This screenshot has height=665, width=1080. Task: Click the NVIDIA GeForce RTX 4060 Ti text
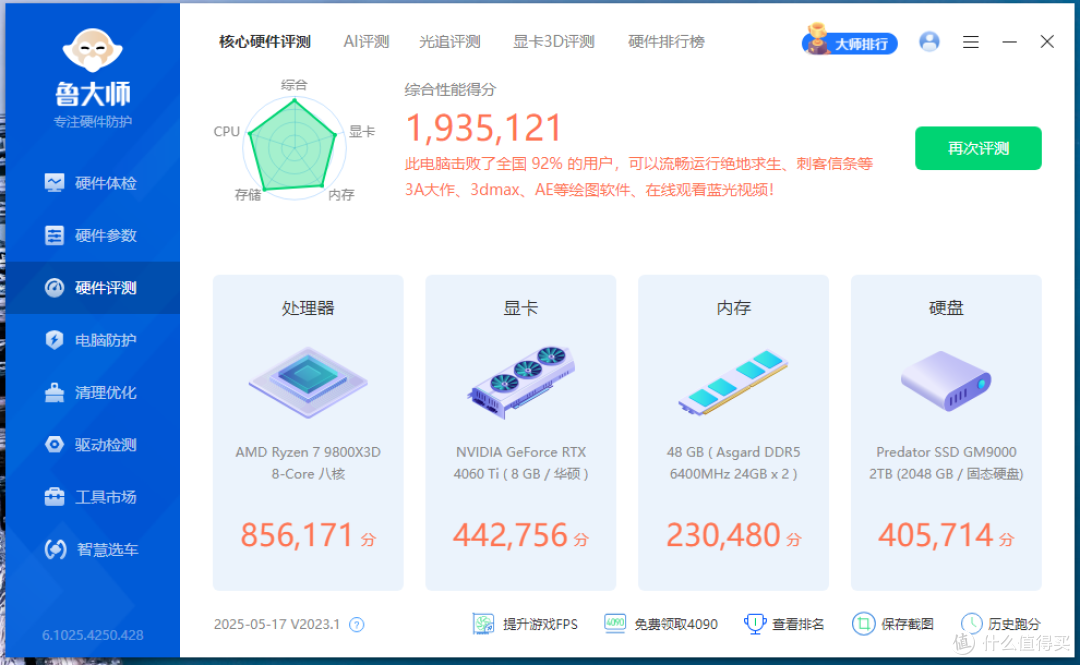pyautogui.click(x=521, y=463)
